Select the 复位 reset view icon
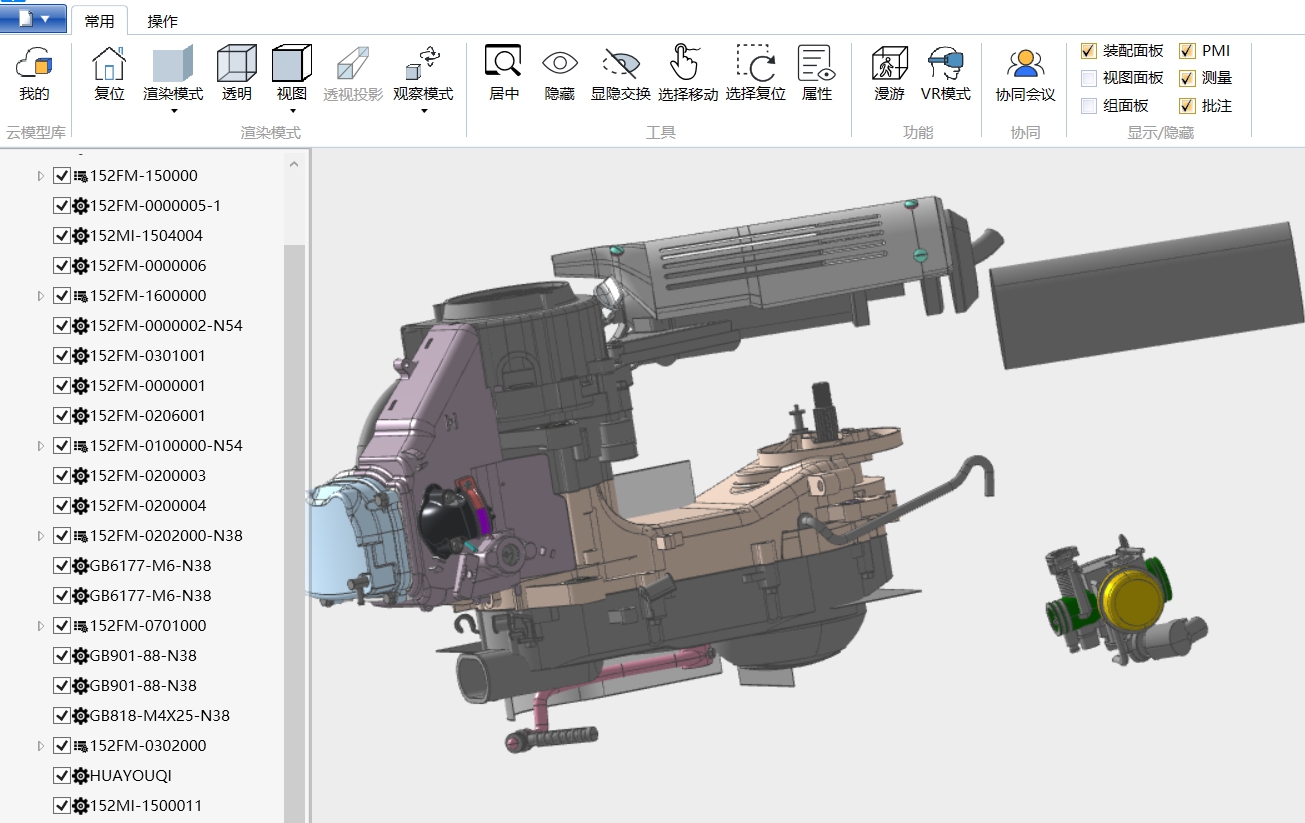The image size is (1305, 823). (107, 70)
